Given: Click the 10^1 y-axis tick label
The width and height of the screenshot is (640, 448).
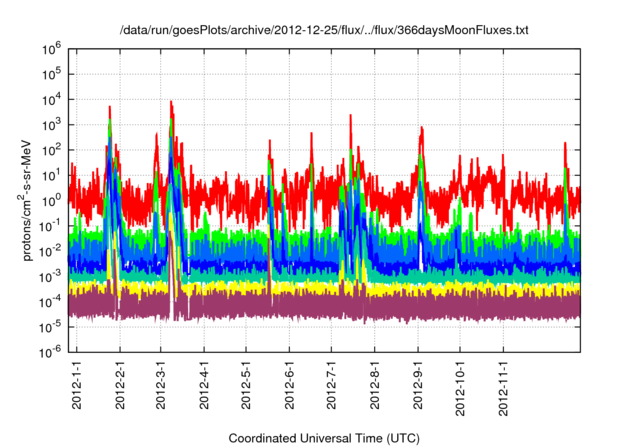Looking at the screenshot, I should click(x=51, y=175).
